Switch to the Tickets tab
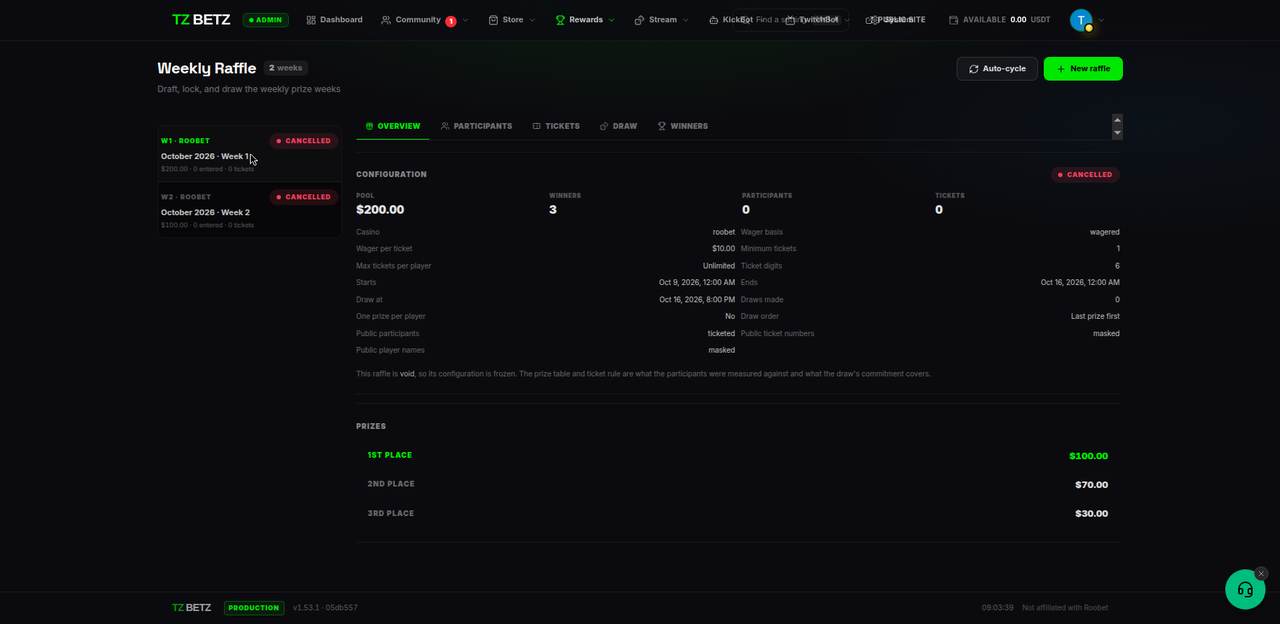This screenshot has width=1280, height=624. (556, 126)
